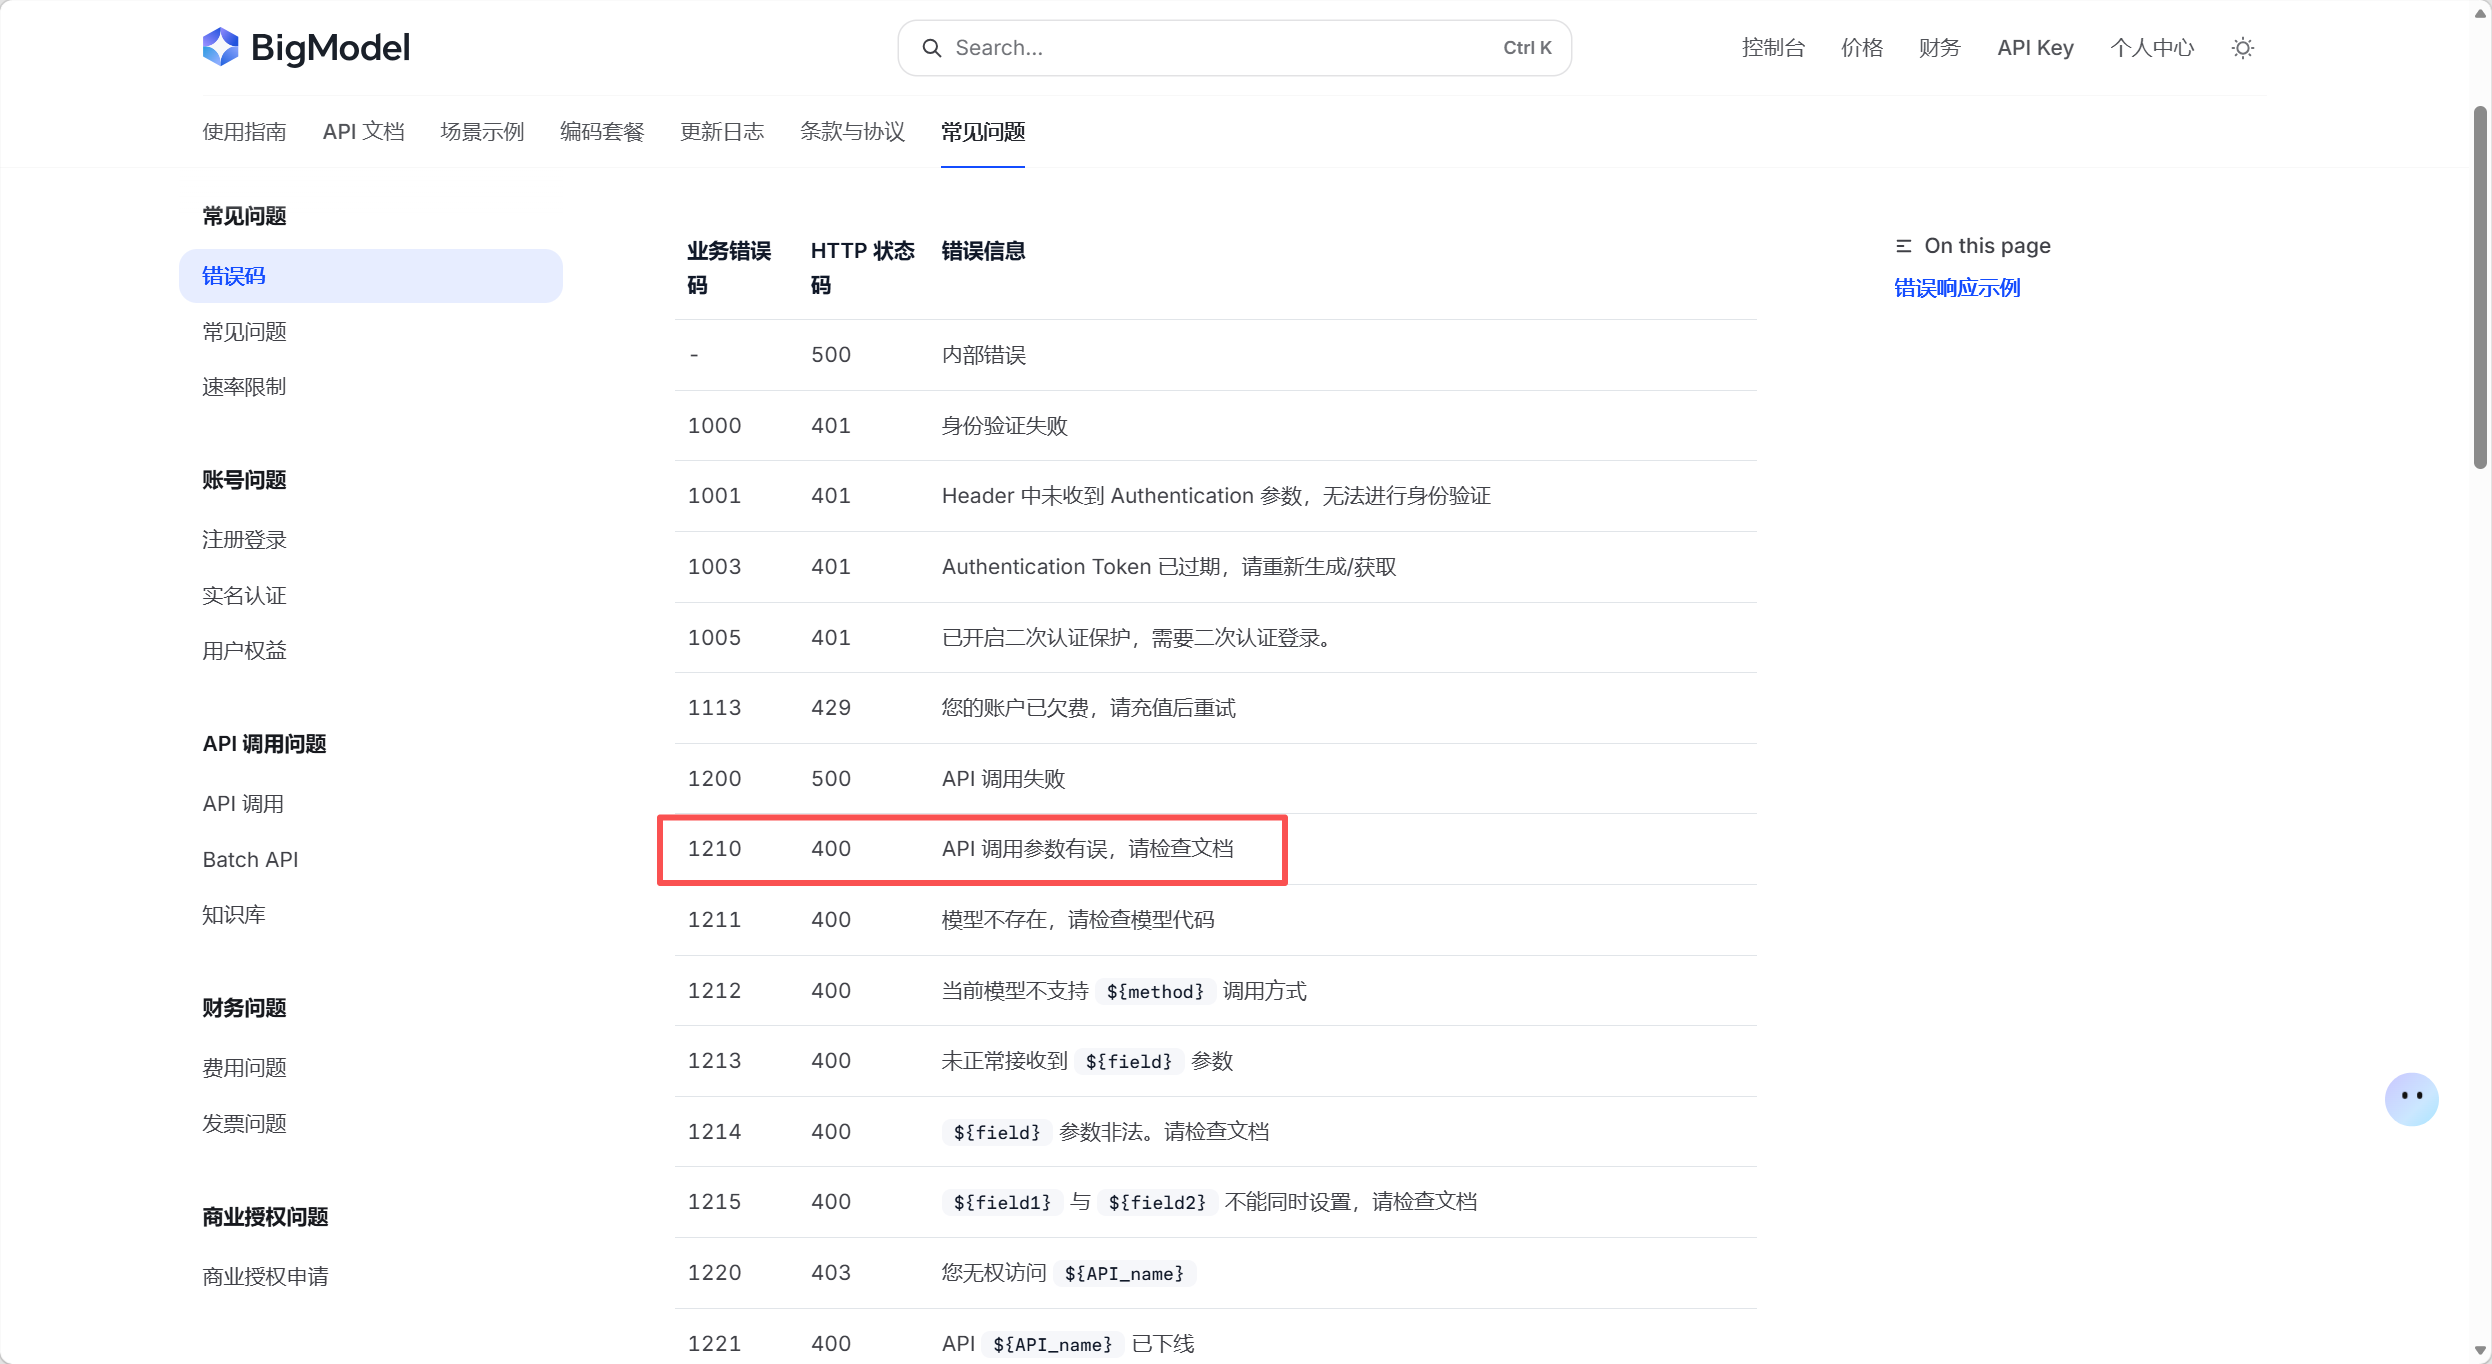The height and width of the screenshot is (1364, 2492).
Task: Open the 价格 header link
Action: pos(1862,48)
